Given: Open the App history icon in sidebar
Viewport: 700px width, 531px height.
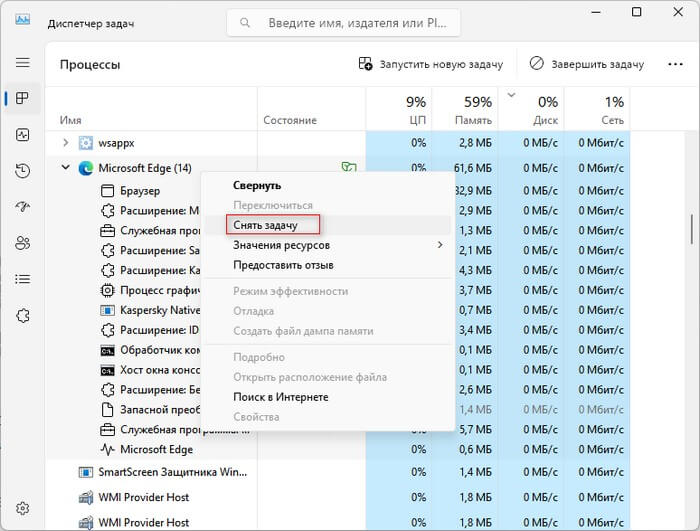Looking at the screenshot, I should point(22,171).
